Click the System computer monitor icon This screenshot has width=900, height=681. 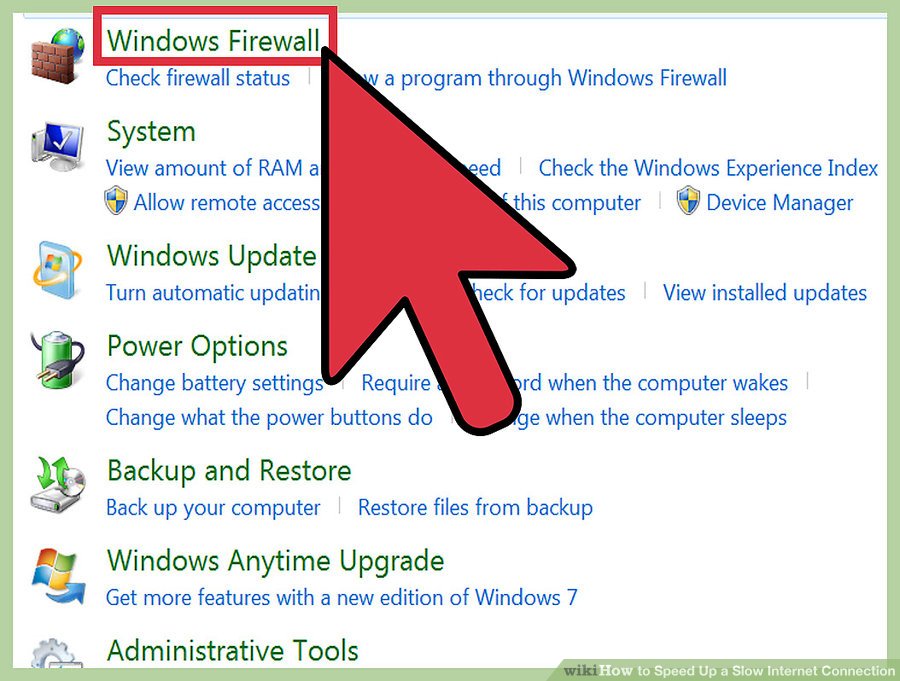tap(57, 146)
